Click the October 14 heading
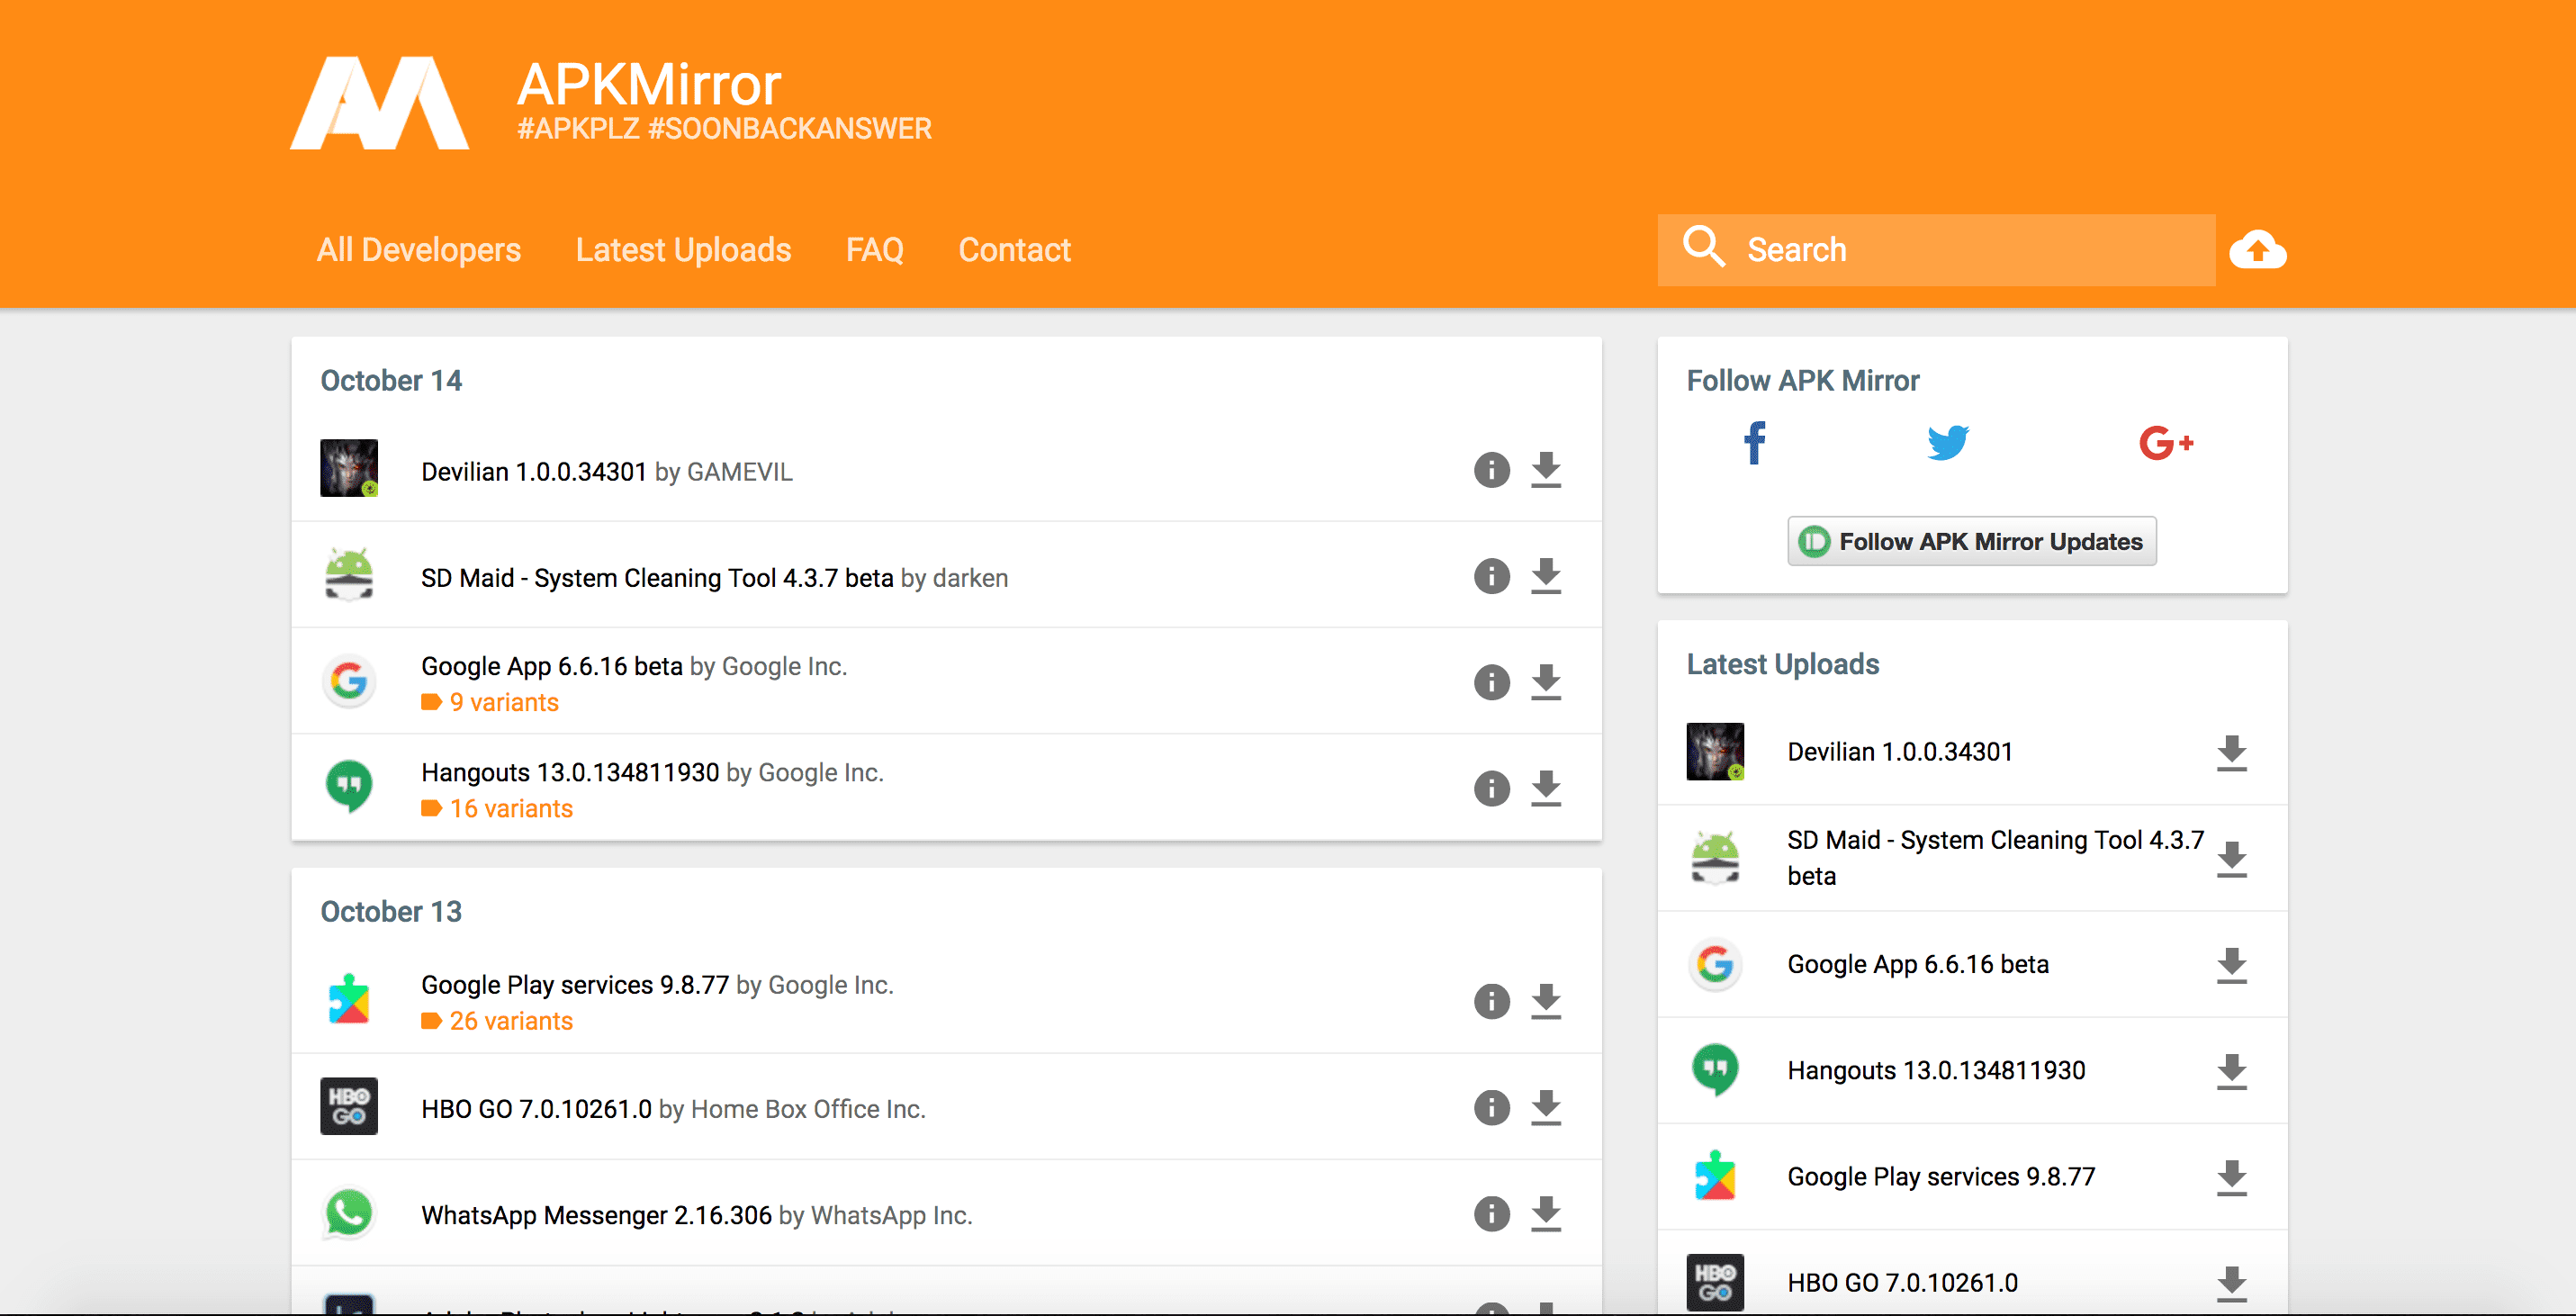Screen dimensions: 2576x1316 pos(391,381)
